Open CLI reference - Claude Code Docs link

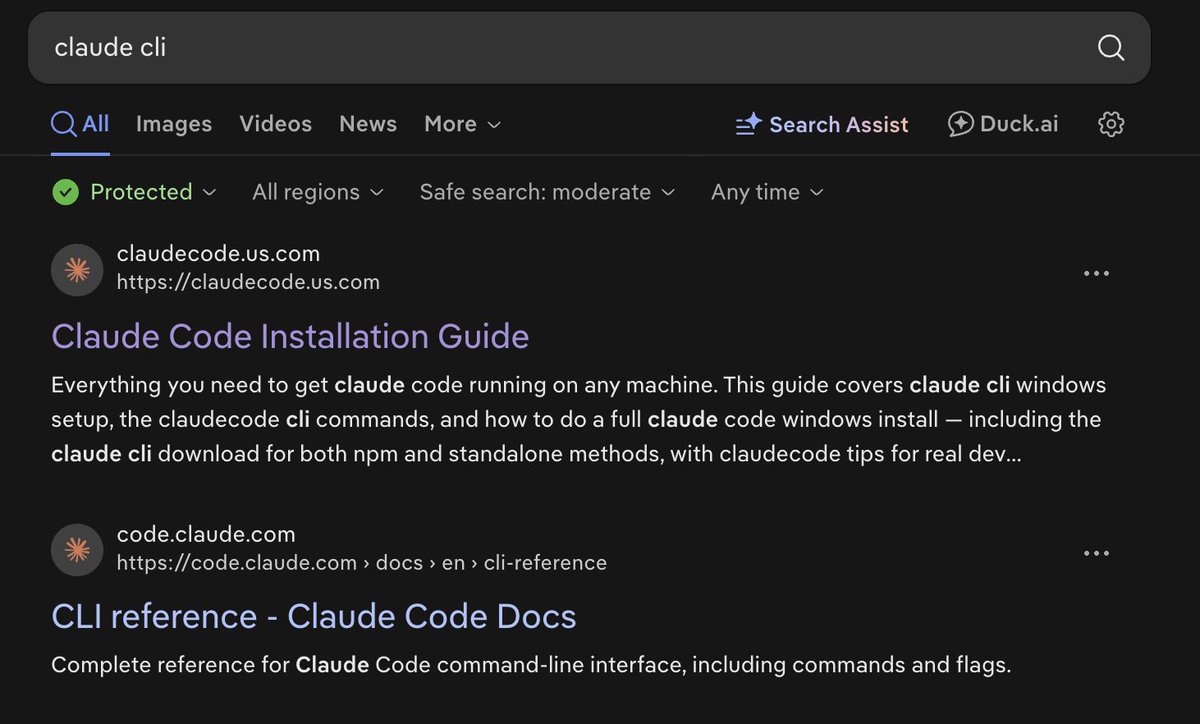(x=314, y=616)
